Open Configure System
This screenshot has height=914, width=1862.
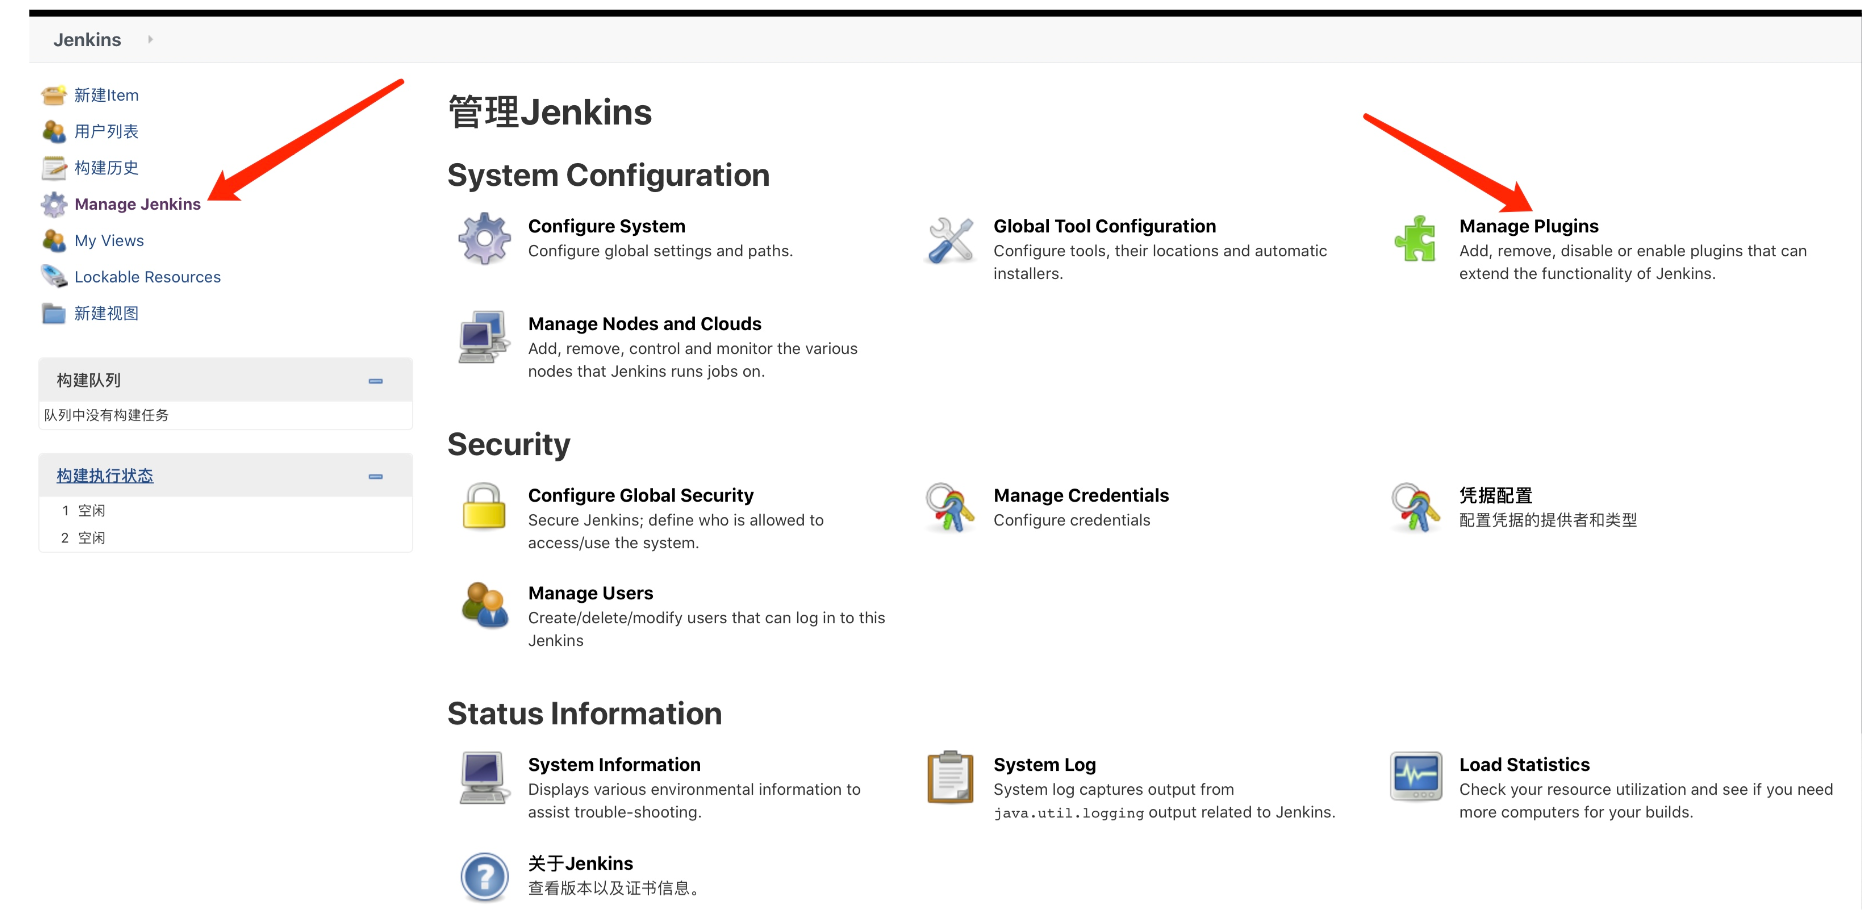(x=607, y=226)
